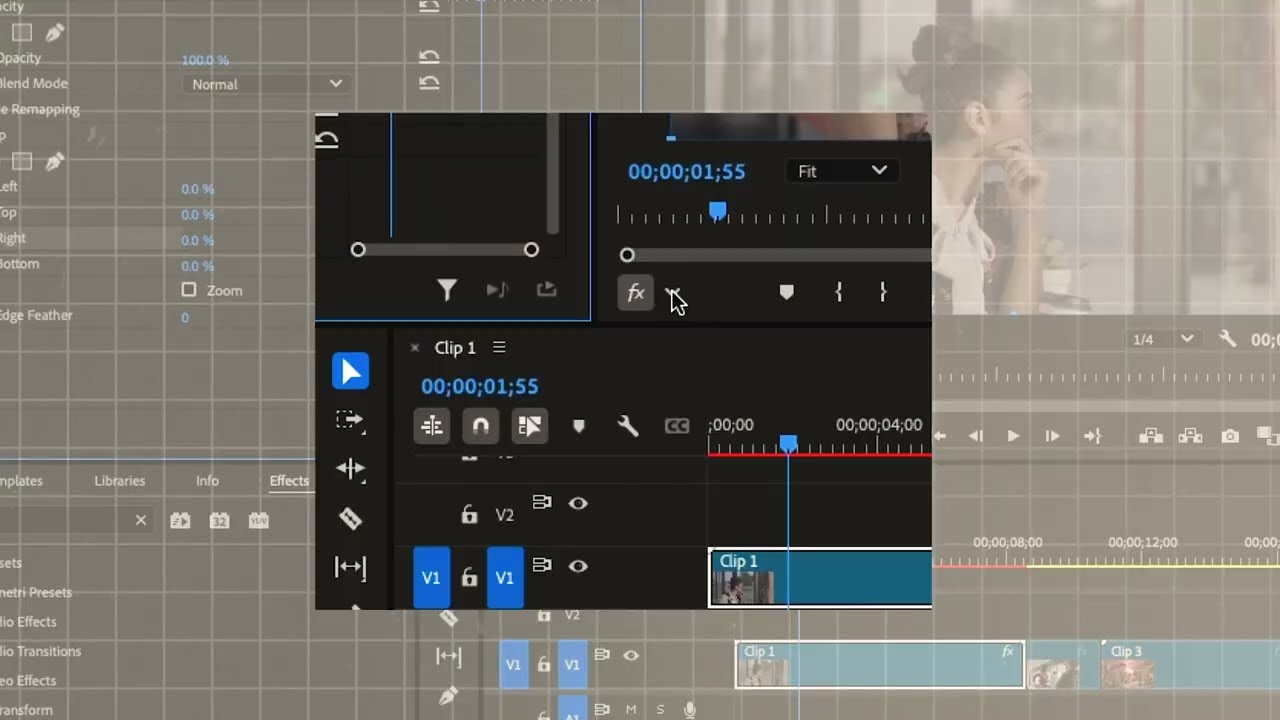Pick the Track Select Forward tool in inset
Screen dimensions: 1280x720
point(350,420)
